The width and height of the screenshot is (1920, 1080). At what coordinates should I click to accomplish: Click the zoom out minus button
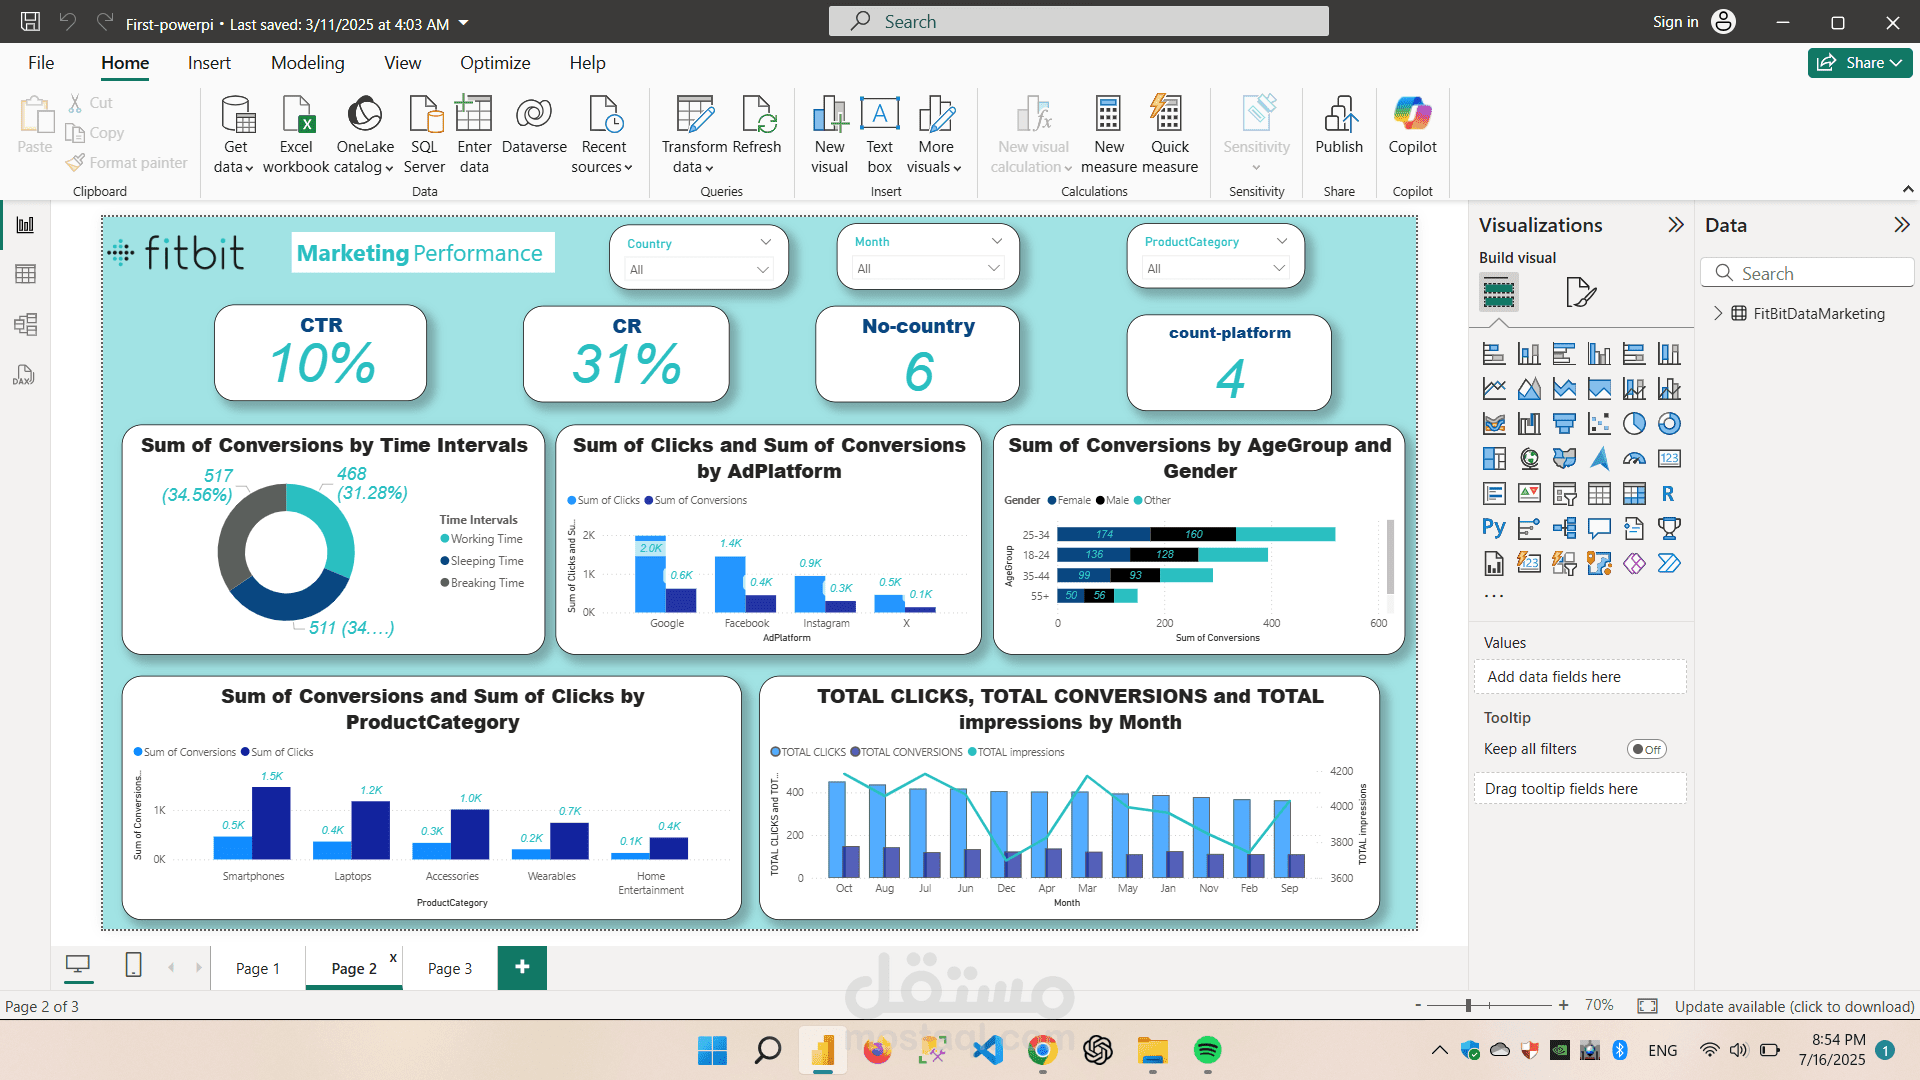[1418, 1005]
